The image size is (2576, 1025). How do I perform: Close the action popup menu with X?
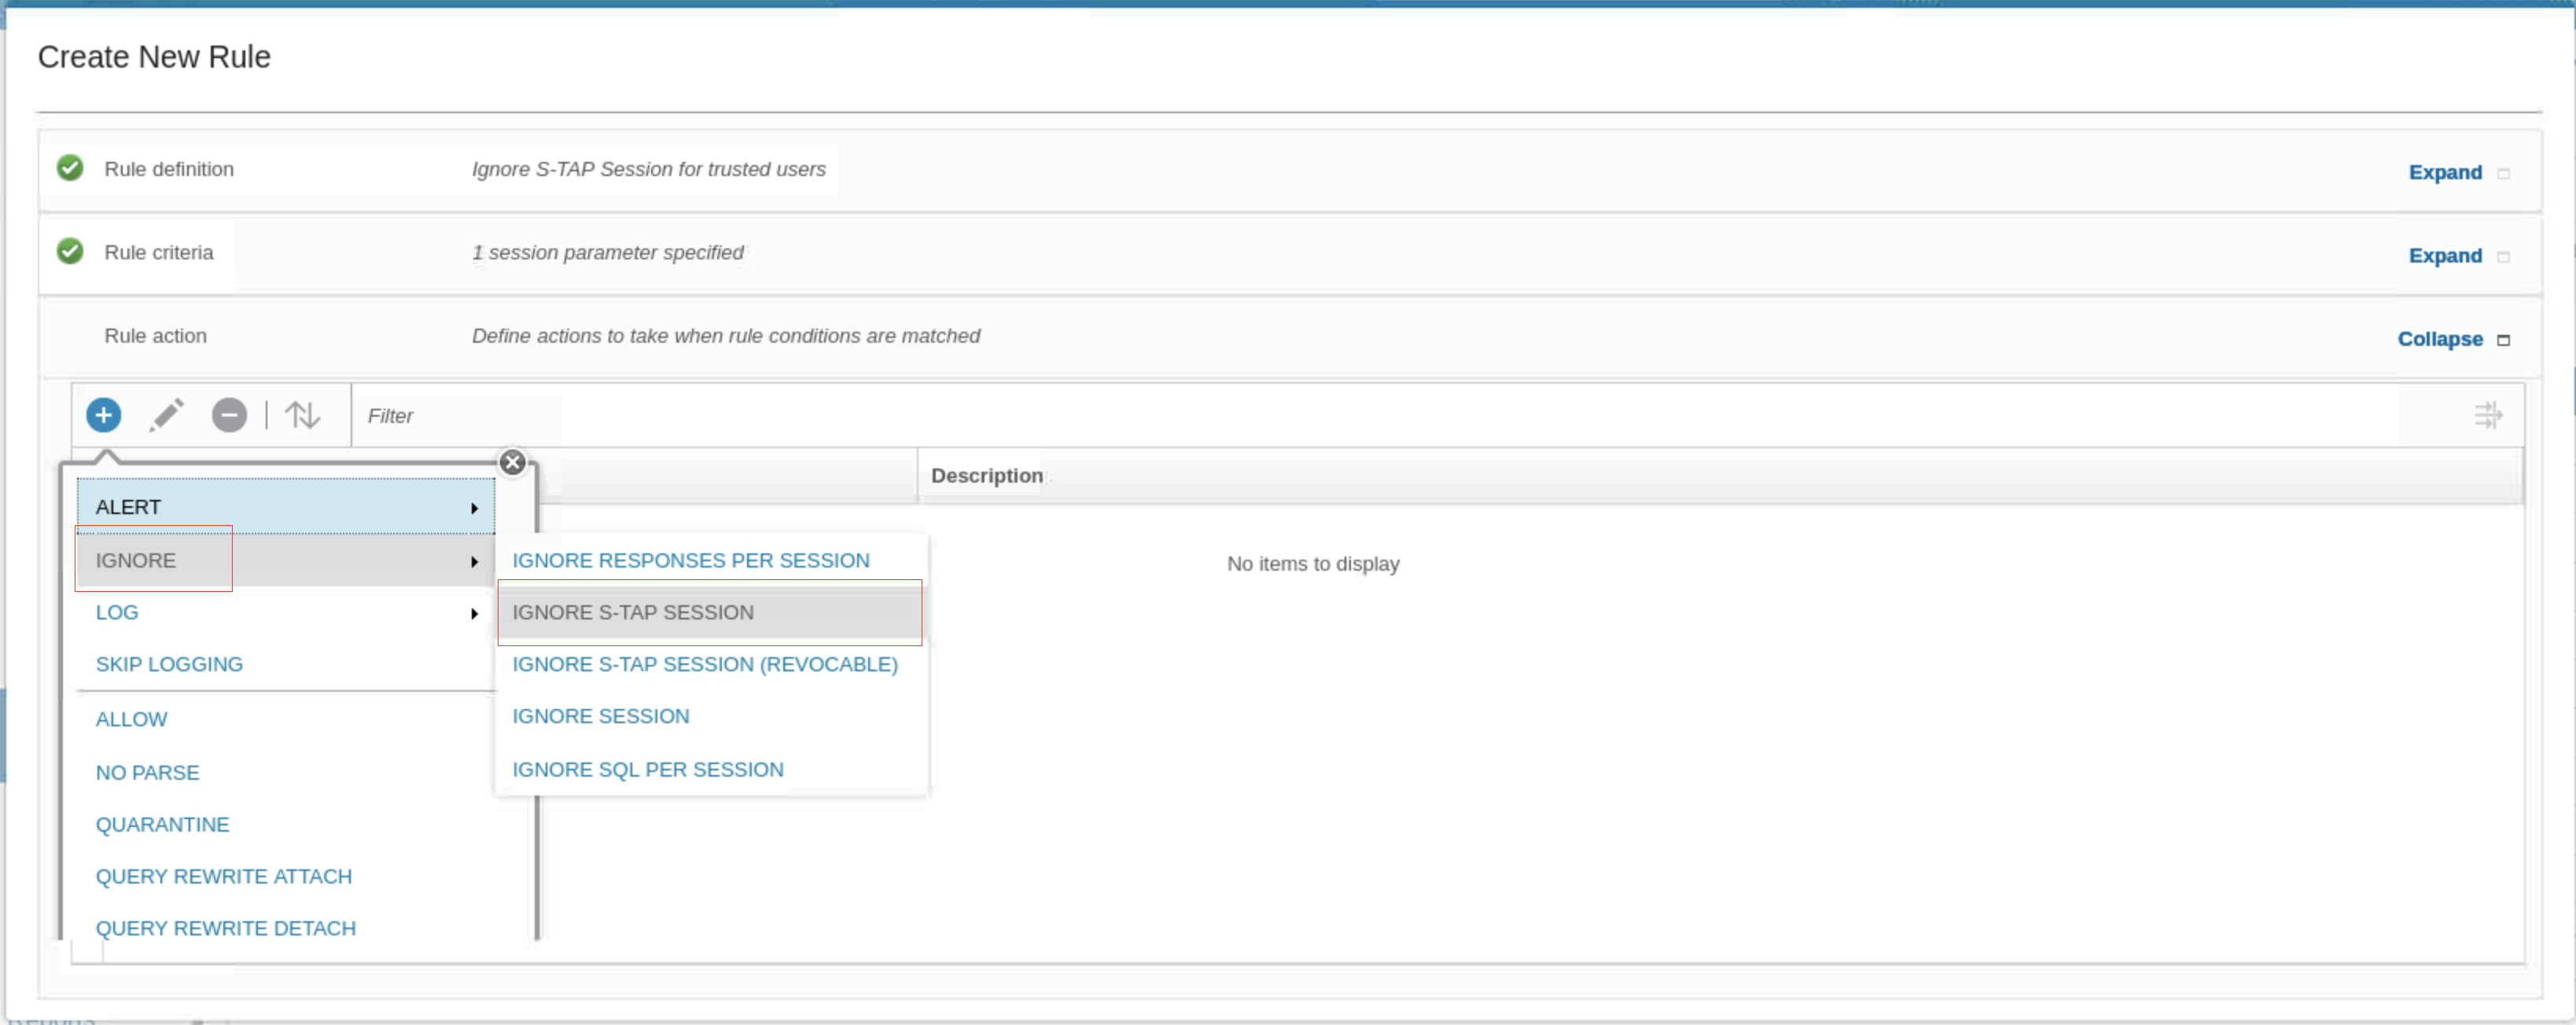tap(513, 462)
